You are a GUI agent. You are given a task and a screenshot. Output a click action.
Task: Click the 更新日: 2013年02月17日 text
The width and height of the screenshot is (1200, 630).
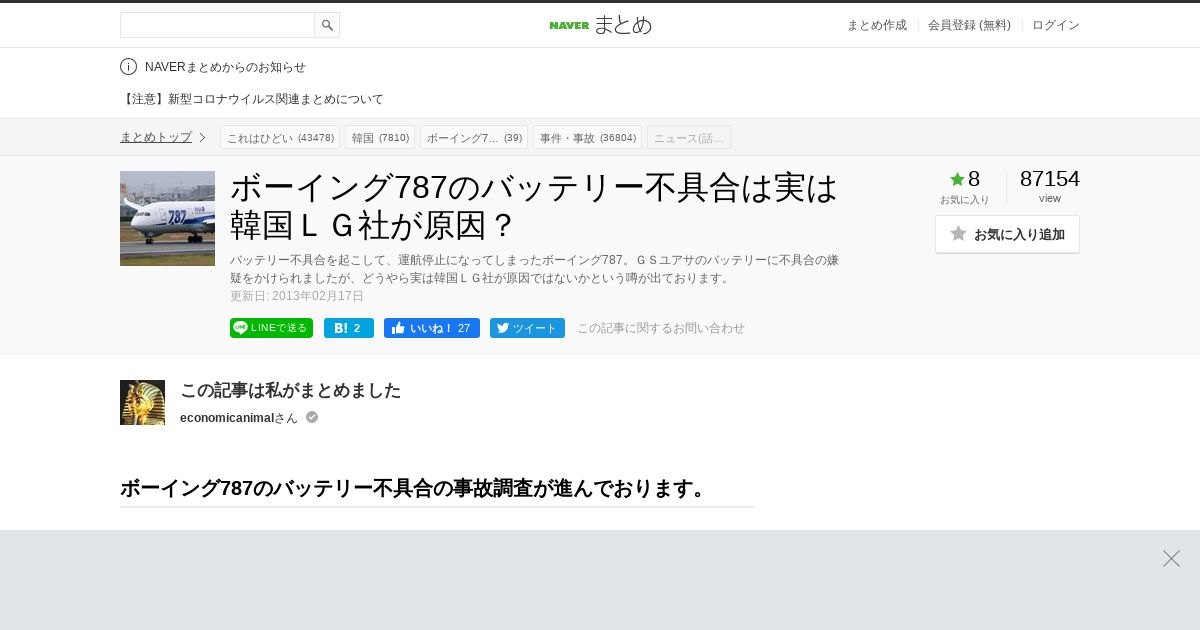pos(297,296)
